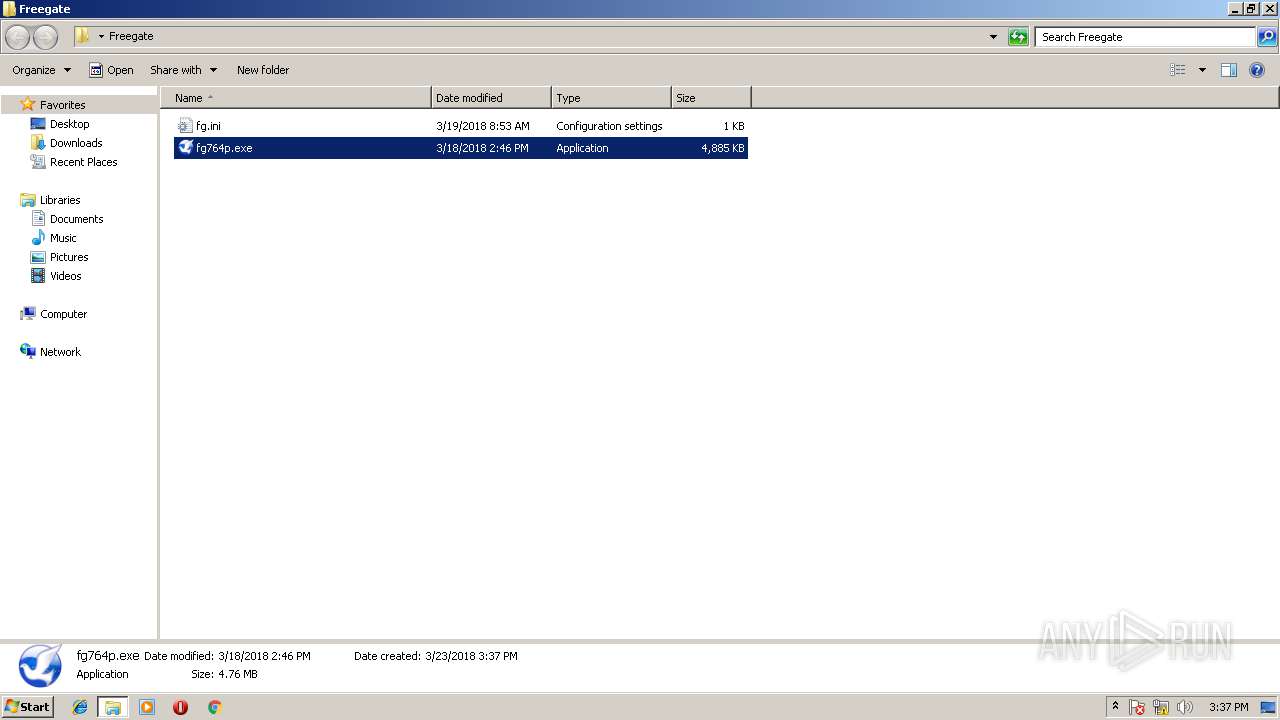Click the Videos library icon
Image resolution: width=1280 pixels, height=720 pixels.
38,276
